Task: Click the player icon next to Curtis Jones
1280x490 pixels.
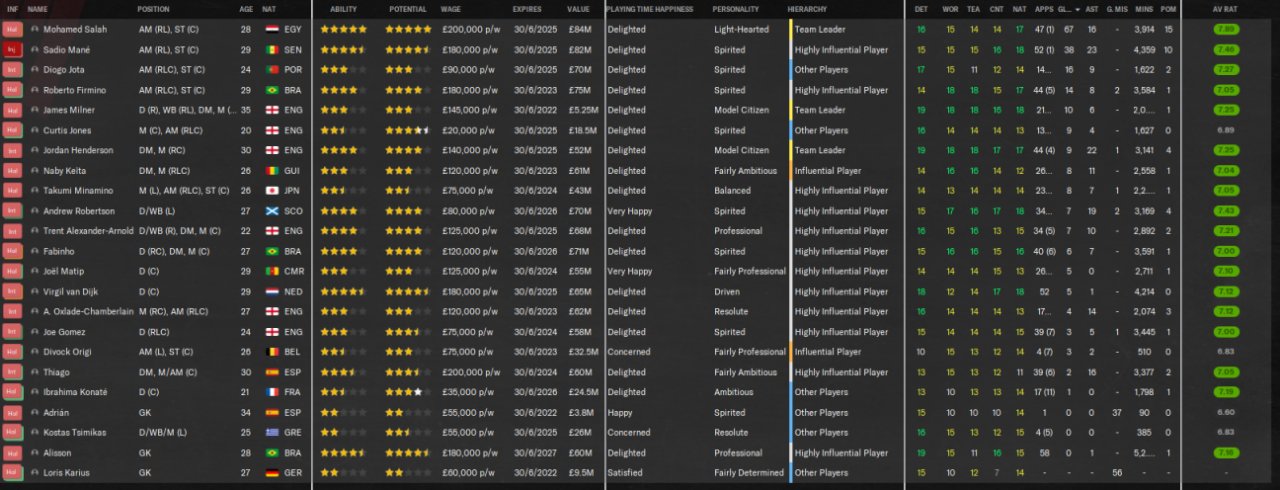Action: (x=35, y=130)
